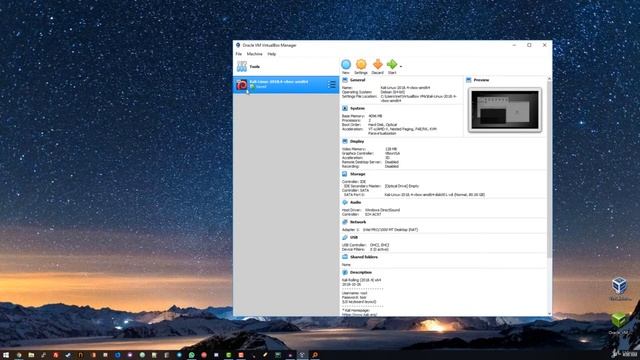The height and width of the screenshot is (360, 640).
Task: Open the Kali VM list menu icon
Action: click(x=331, y=84)
